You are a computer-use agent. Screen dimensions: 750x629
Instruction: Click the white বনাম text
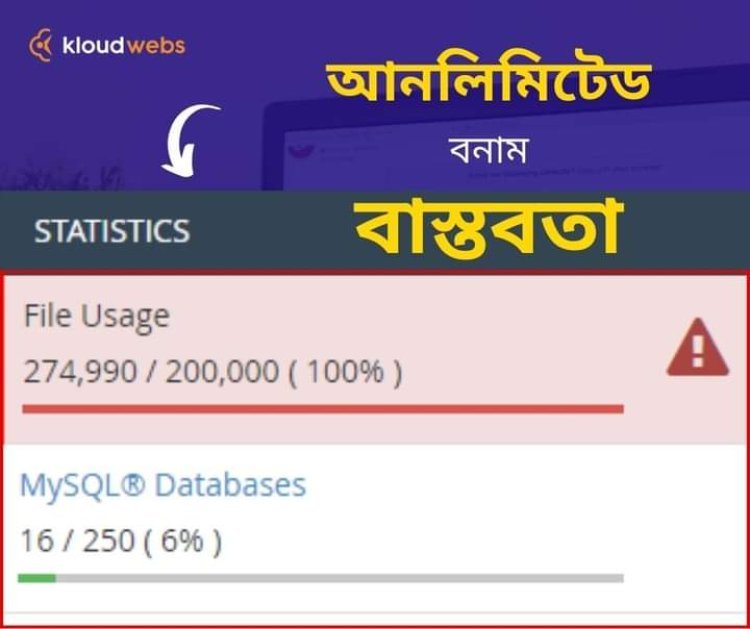pyautogui.click(x=488, y=152)
